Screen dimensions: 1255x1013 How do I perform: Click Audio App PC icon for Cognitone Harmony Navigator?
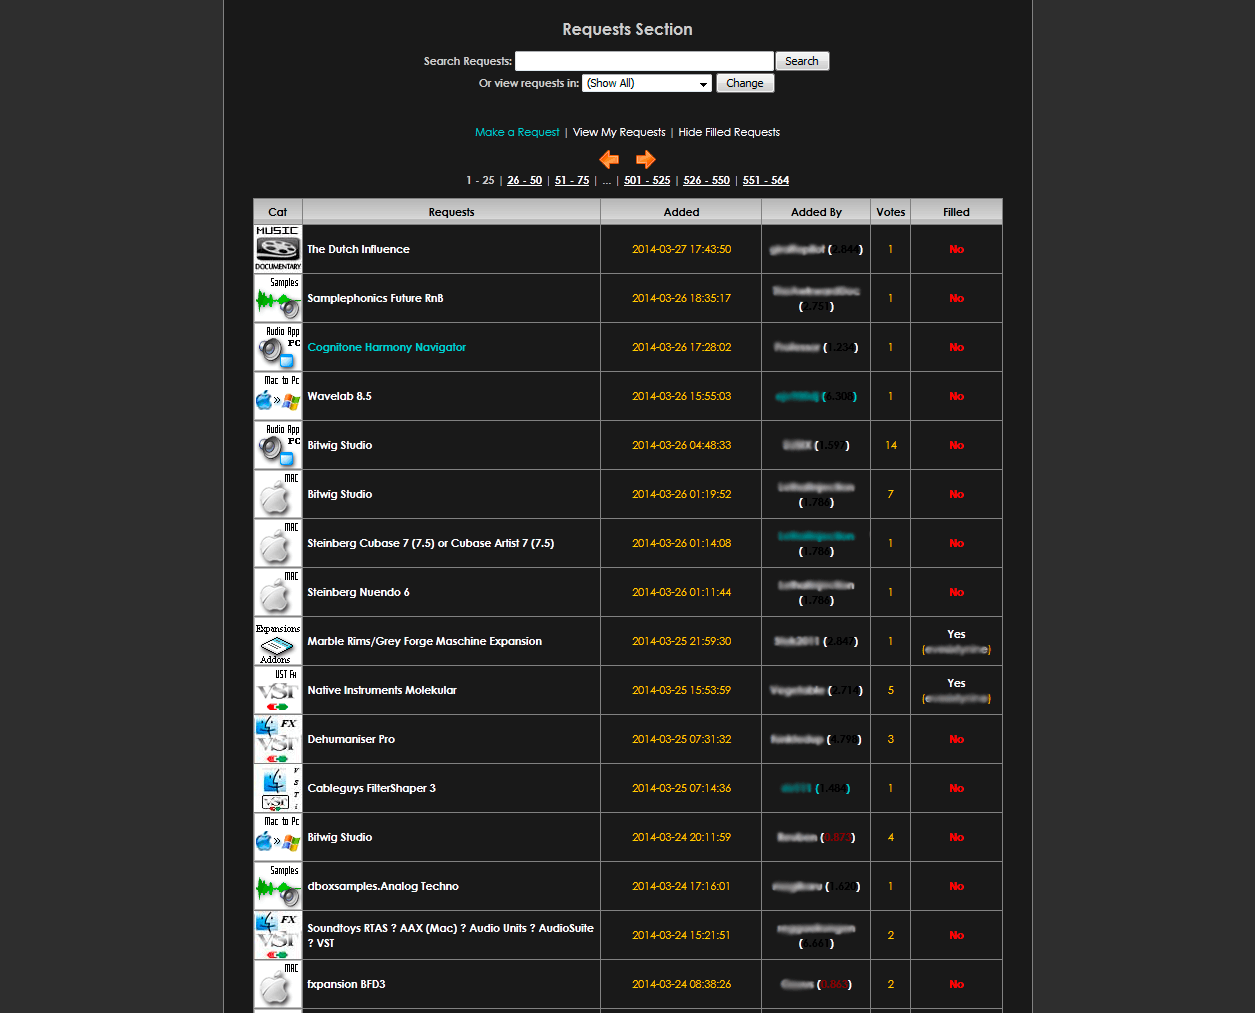tap(278, 347)
